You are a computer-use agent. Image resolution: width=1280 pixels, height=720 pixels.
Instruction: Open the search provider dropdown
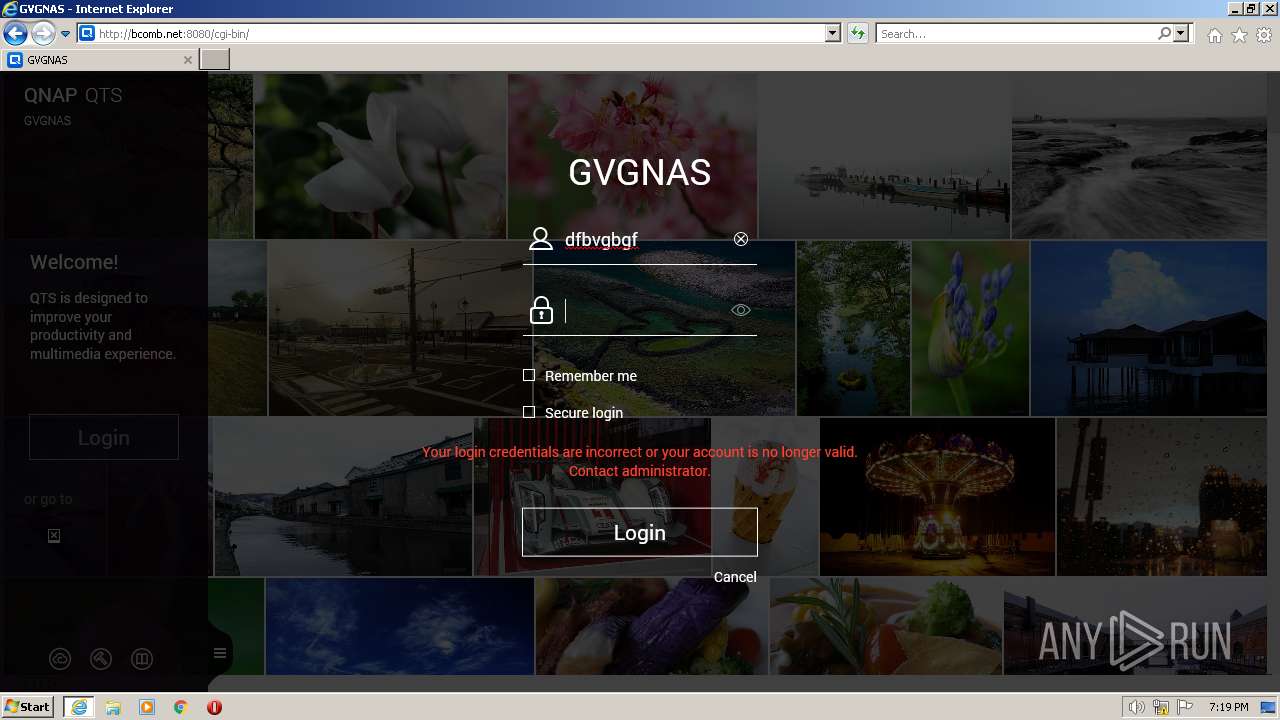tap(1182, 34)
